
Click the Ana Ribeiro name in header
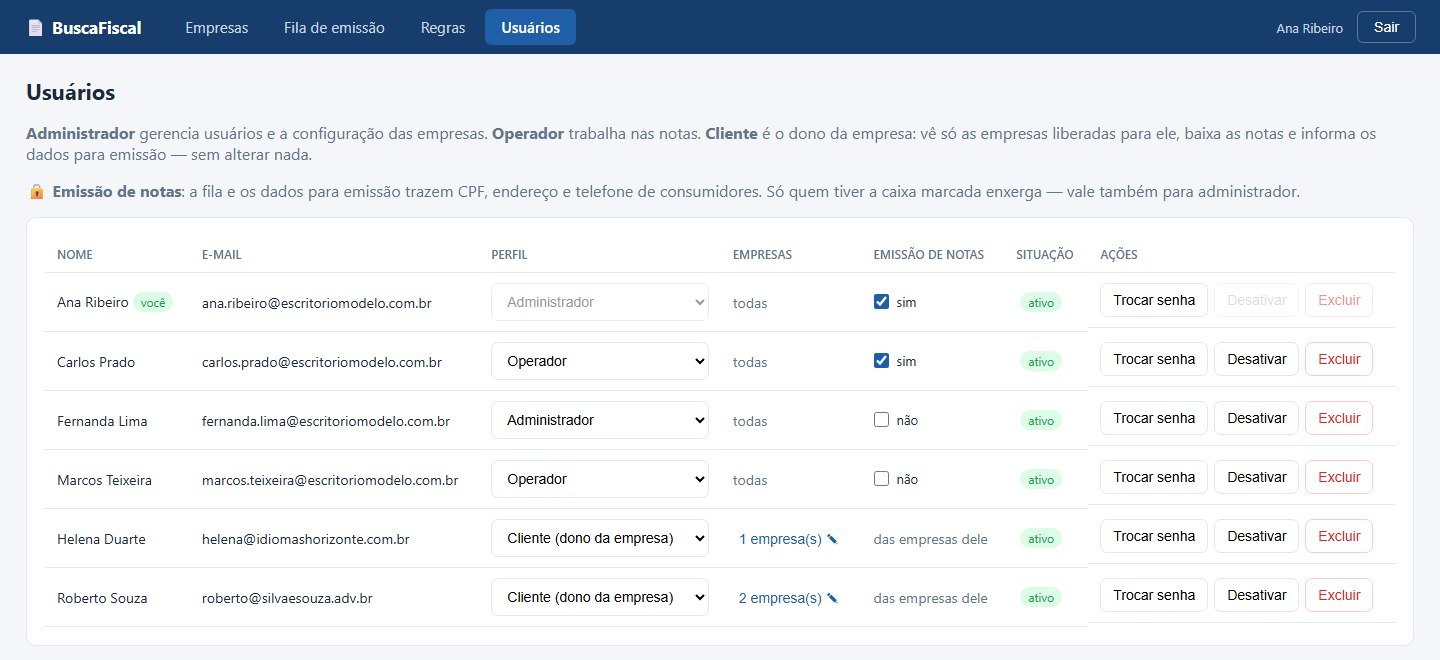click(1309, 28)
